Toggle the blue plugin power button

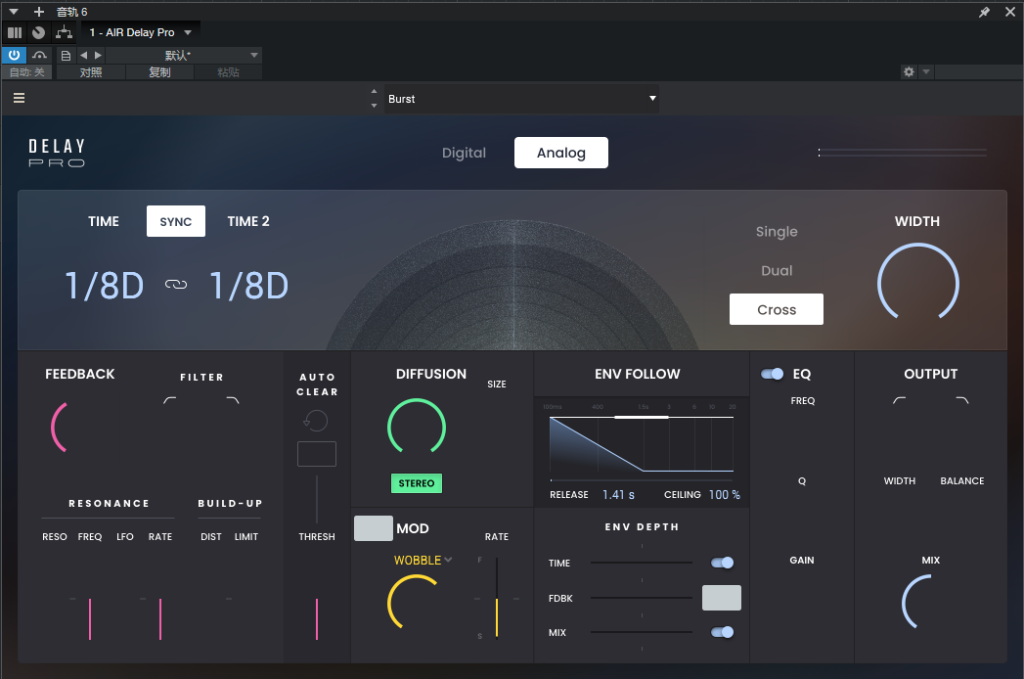tap(14, 55)
